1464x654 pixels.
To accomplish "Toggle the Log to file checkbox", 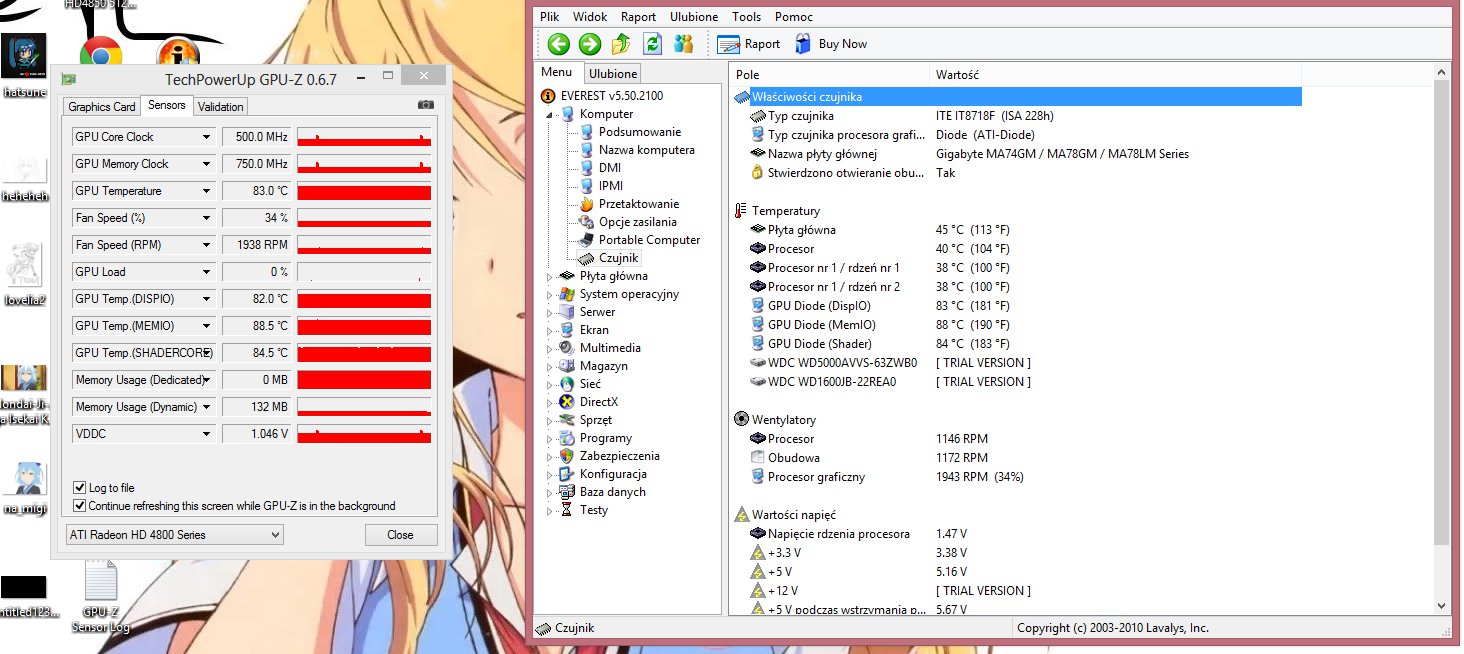I will pyautogui.click(x=80, y=488).
